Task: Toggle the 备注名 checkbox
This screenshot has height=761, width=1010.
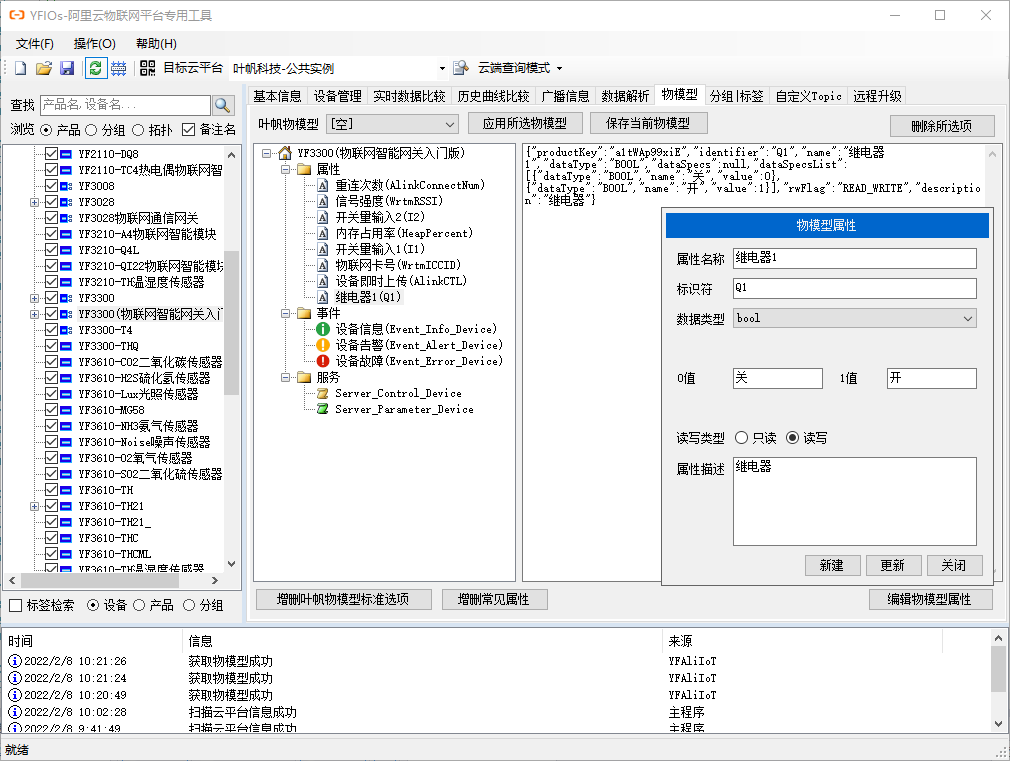Action: (188, 130)
